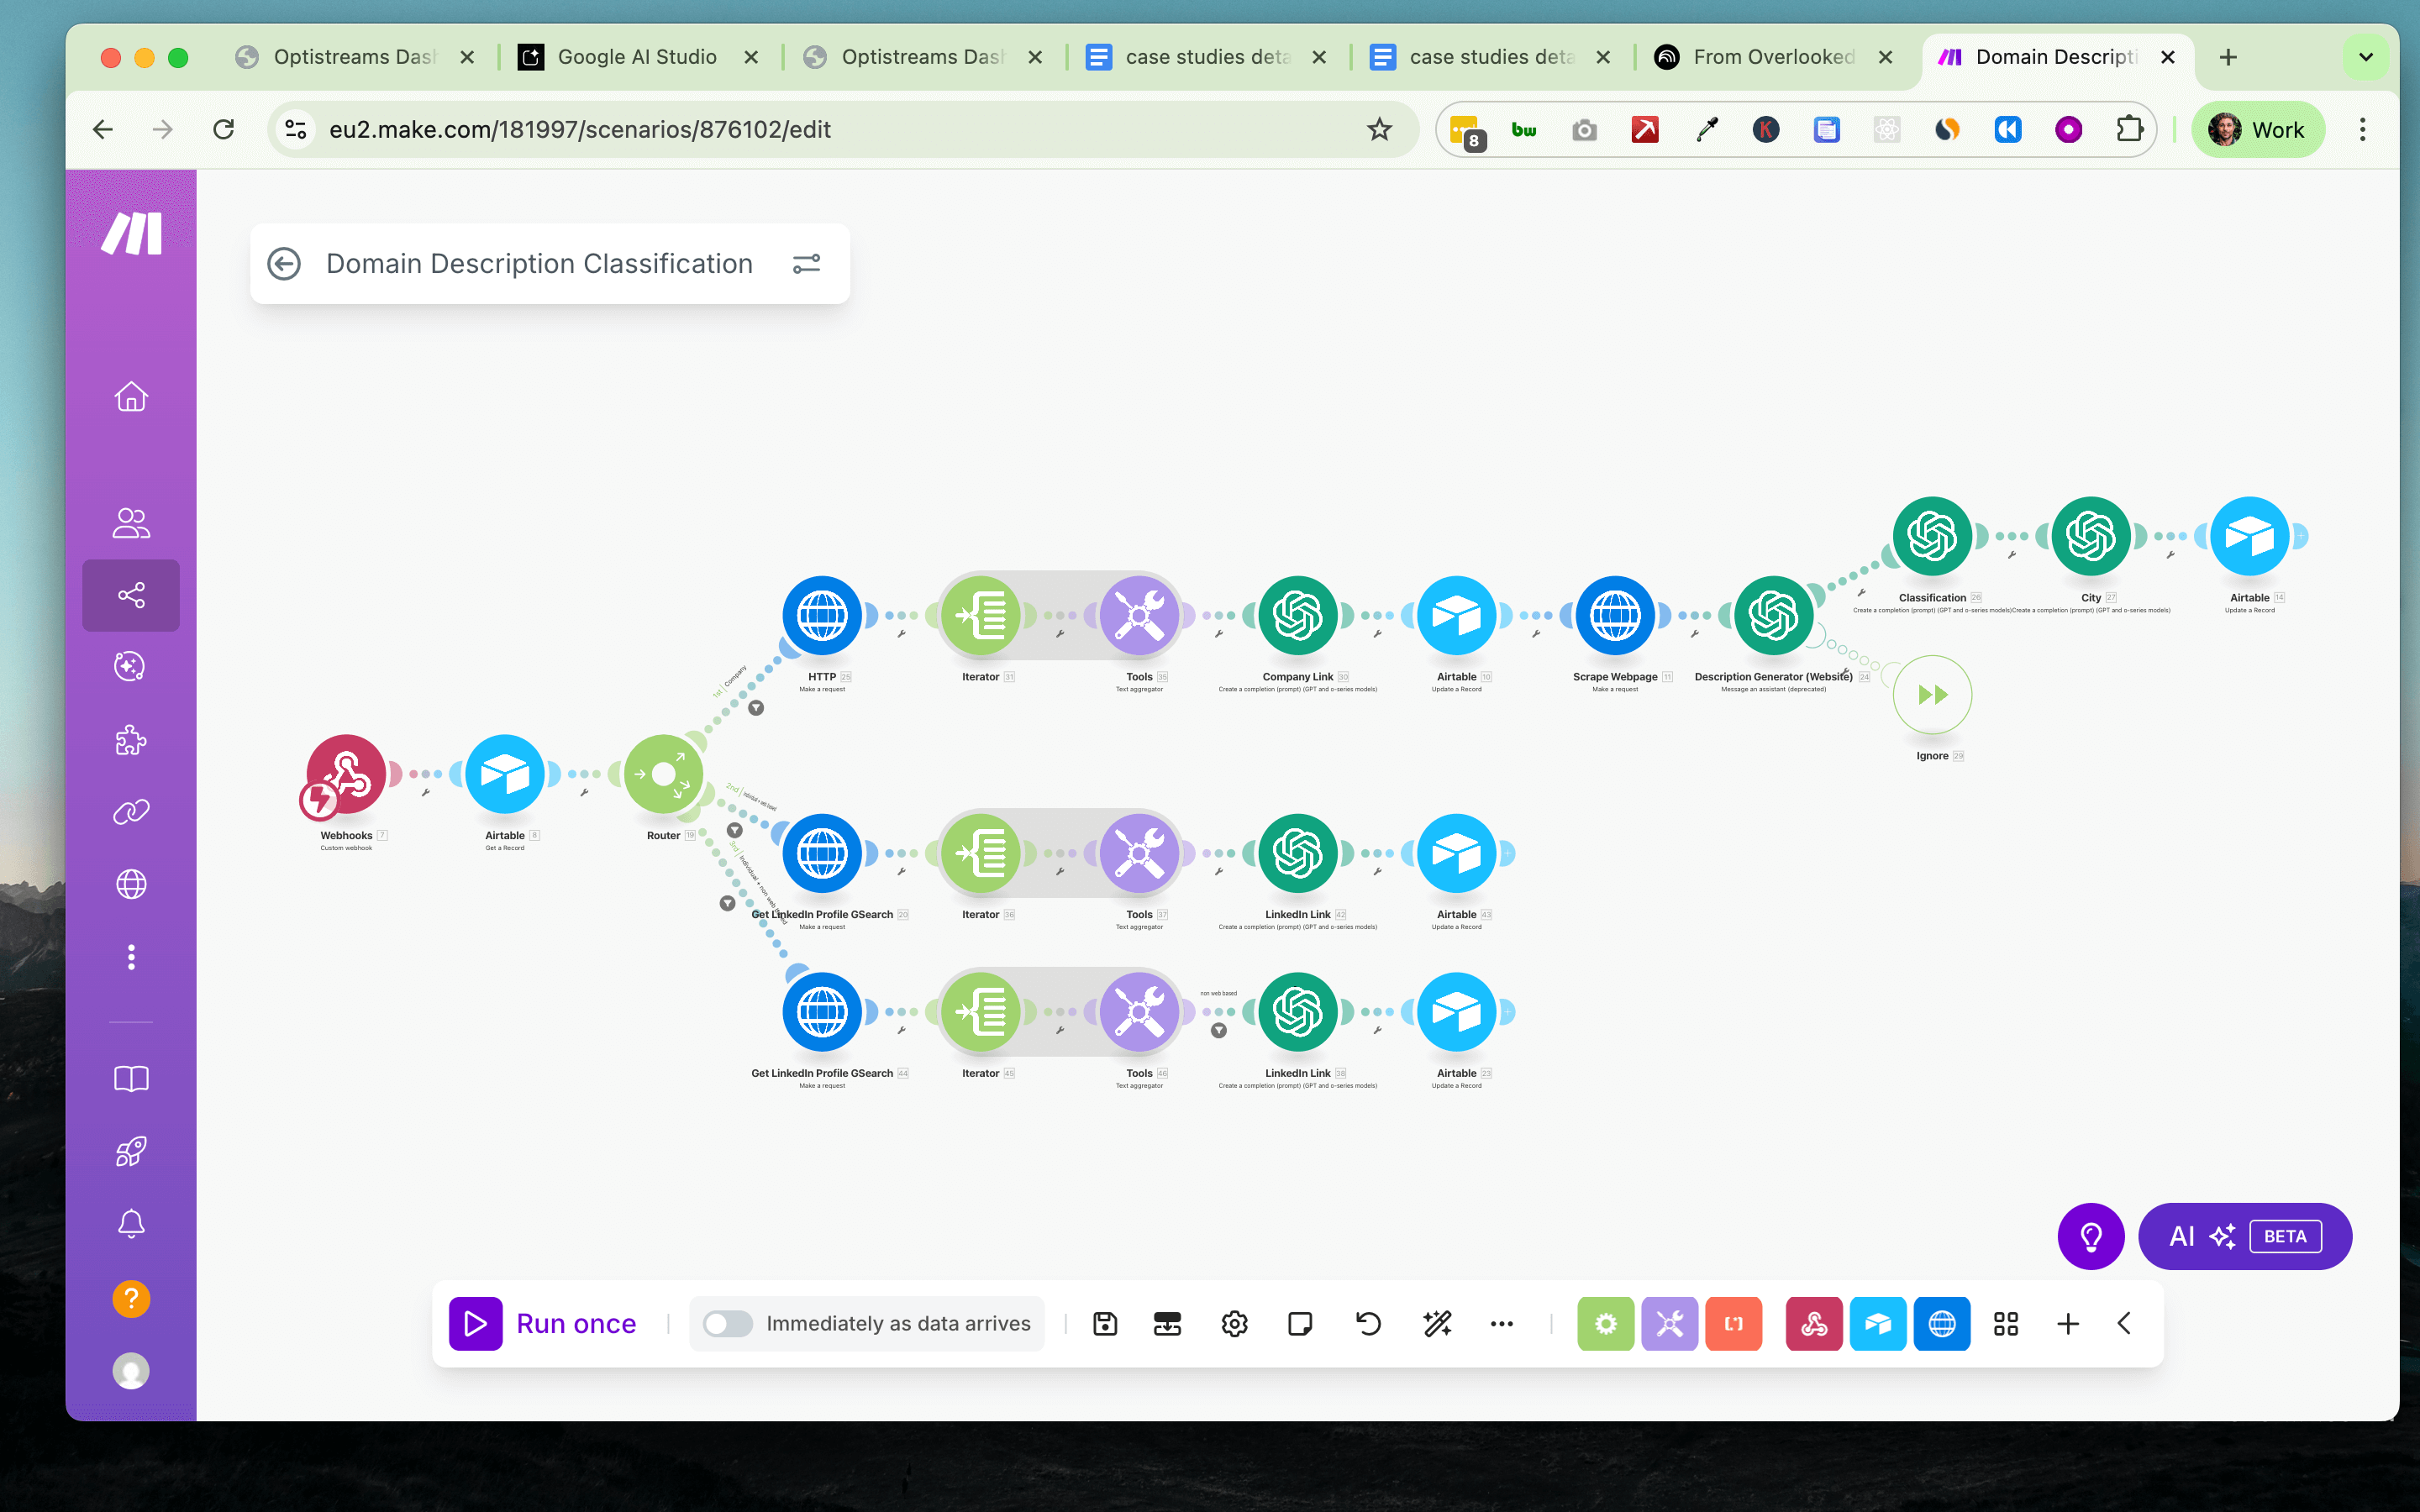Screen dimensions: 2420x1512
Task: Open scenario settings gear in toolbar
Action: (1234, 1323)
